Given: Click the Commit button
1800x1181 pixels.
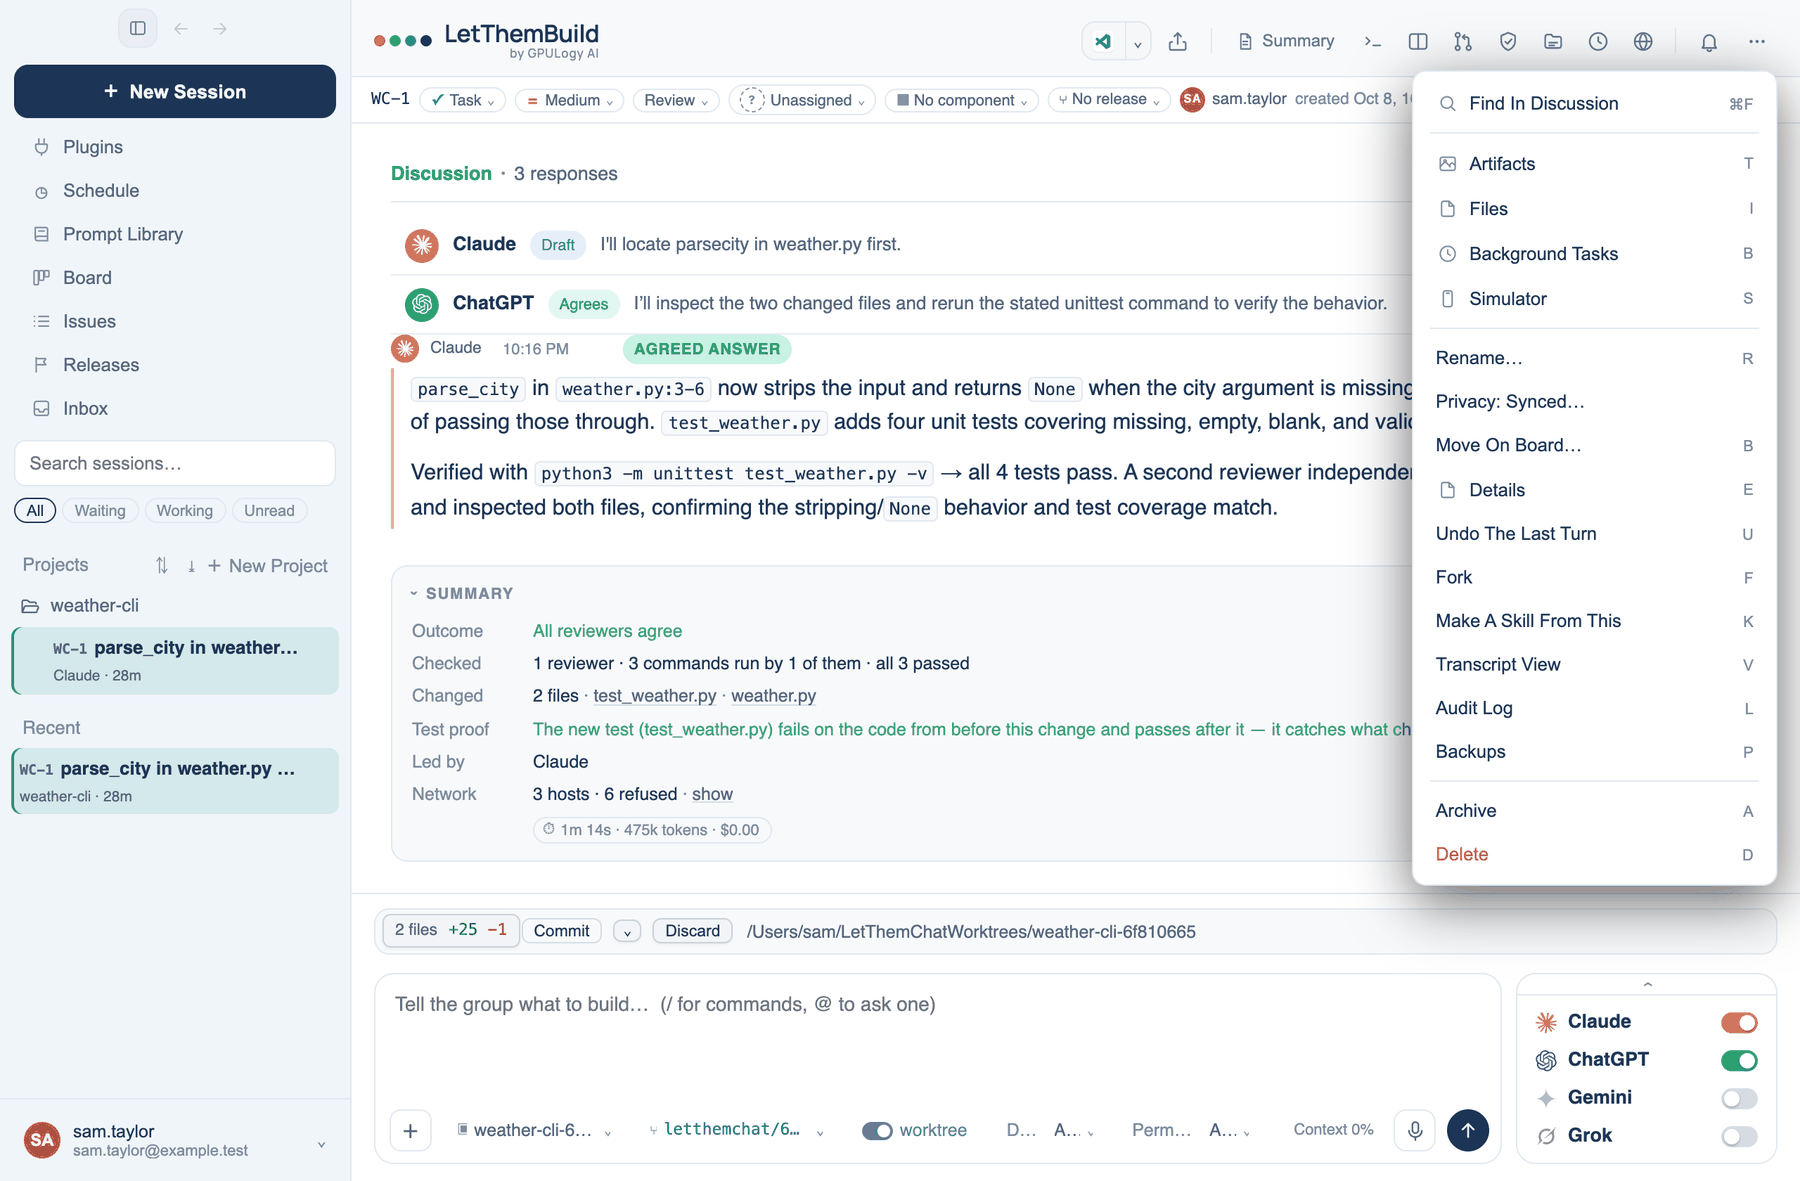Looking at the screenshot, I should [x=561, y=931].
